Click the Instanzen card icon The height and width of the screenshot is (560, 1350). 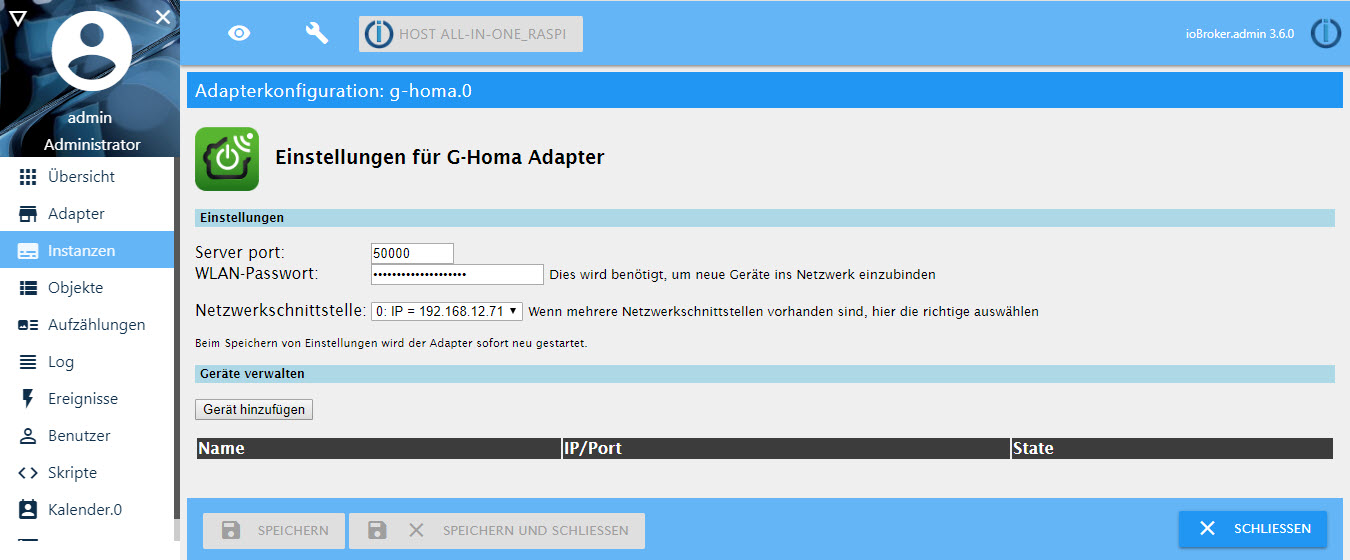pos(28,251)
